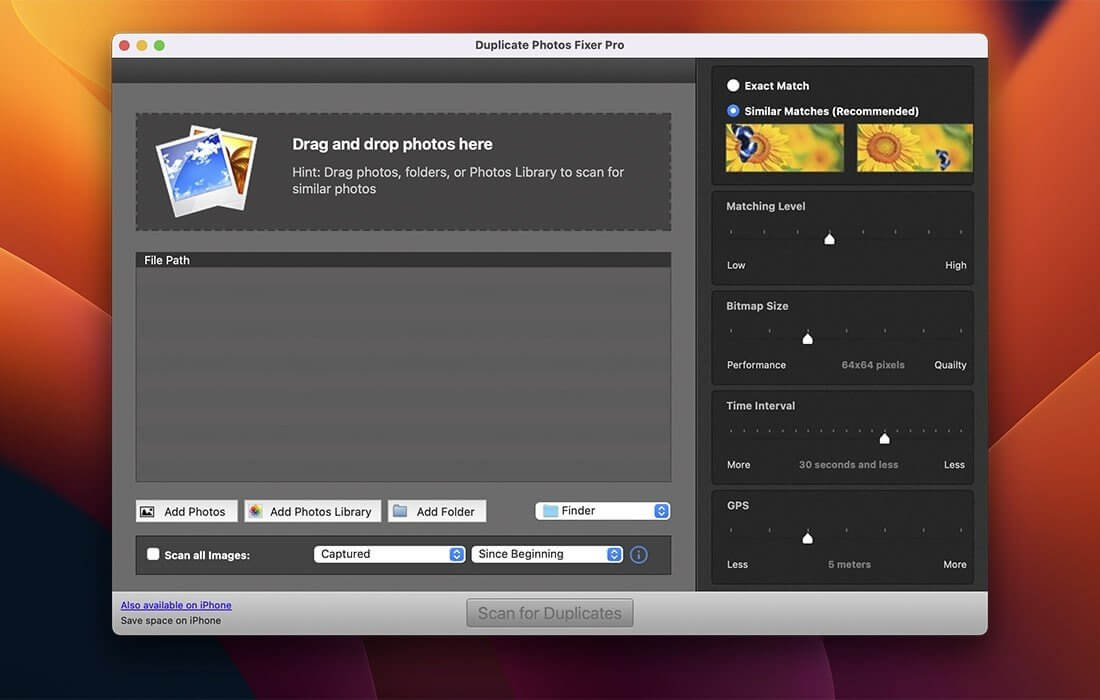The height and width of the screenshot is (700, 1100).
Task: Open the Since Beginning dropdown
Action: tap(547, 553)
